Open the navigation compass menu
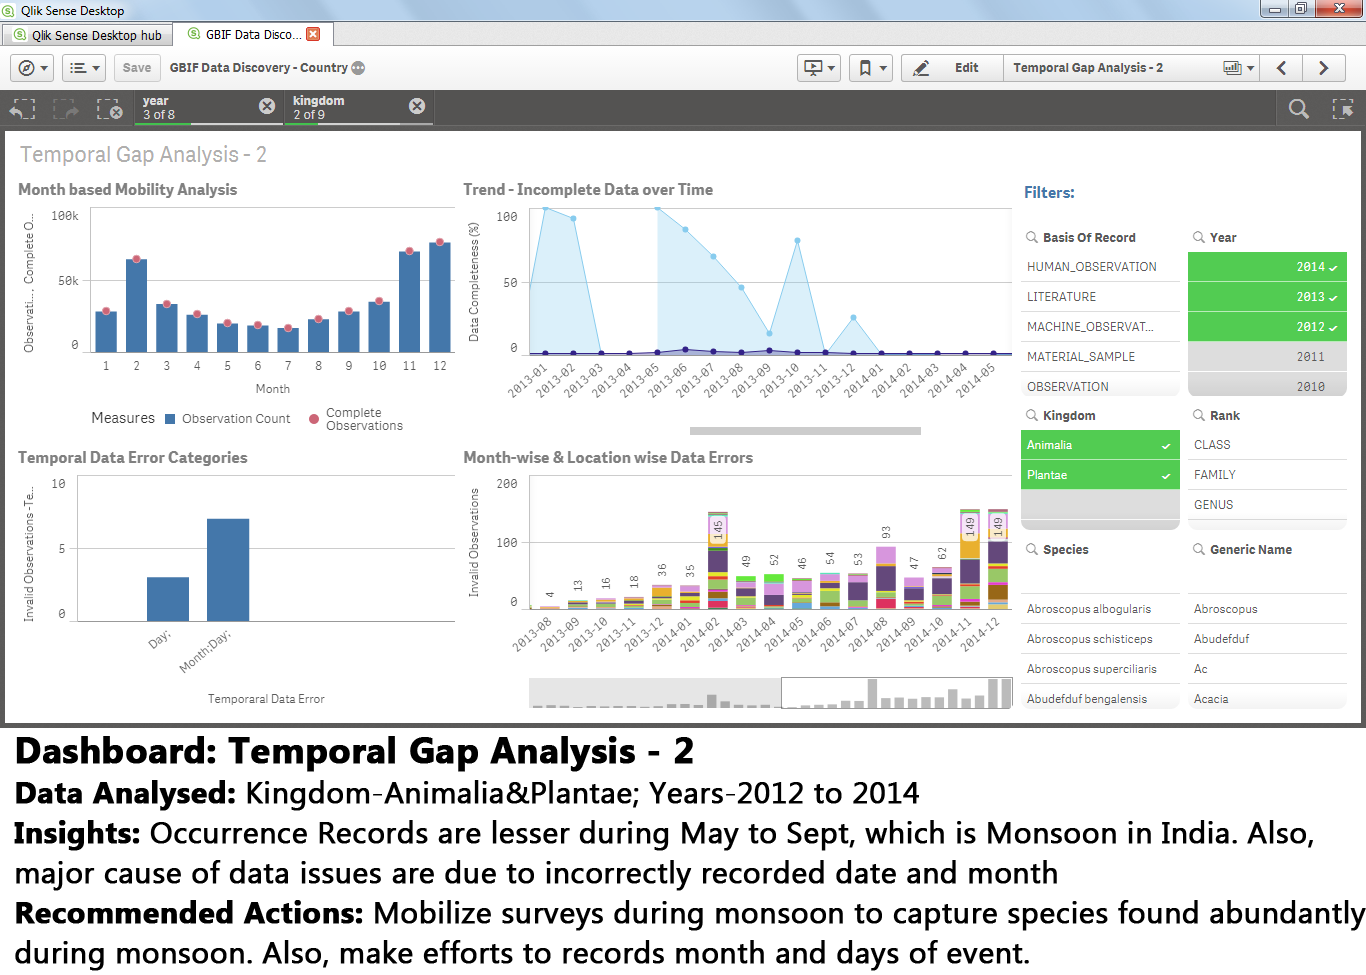Image resolution: width=1366 pixels, height=975 pixels. [33, 68]
